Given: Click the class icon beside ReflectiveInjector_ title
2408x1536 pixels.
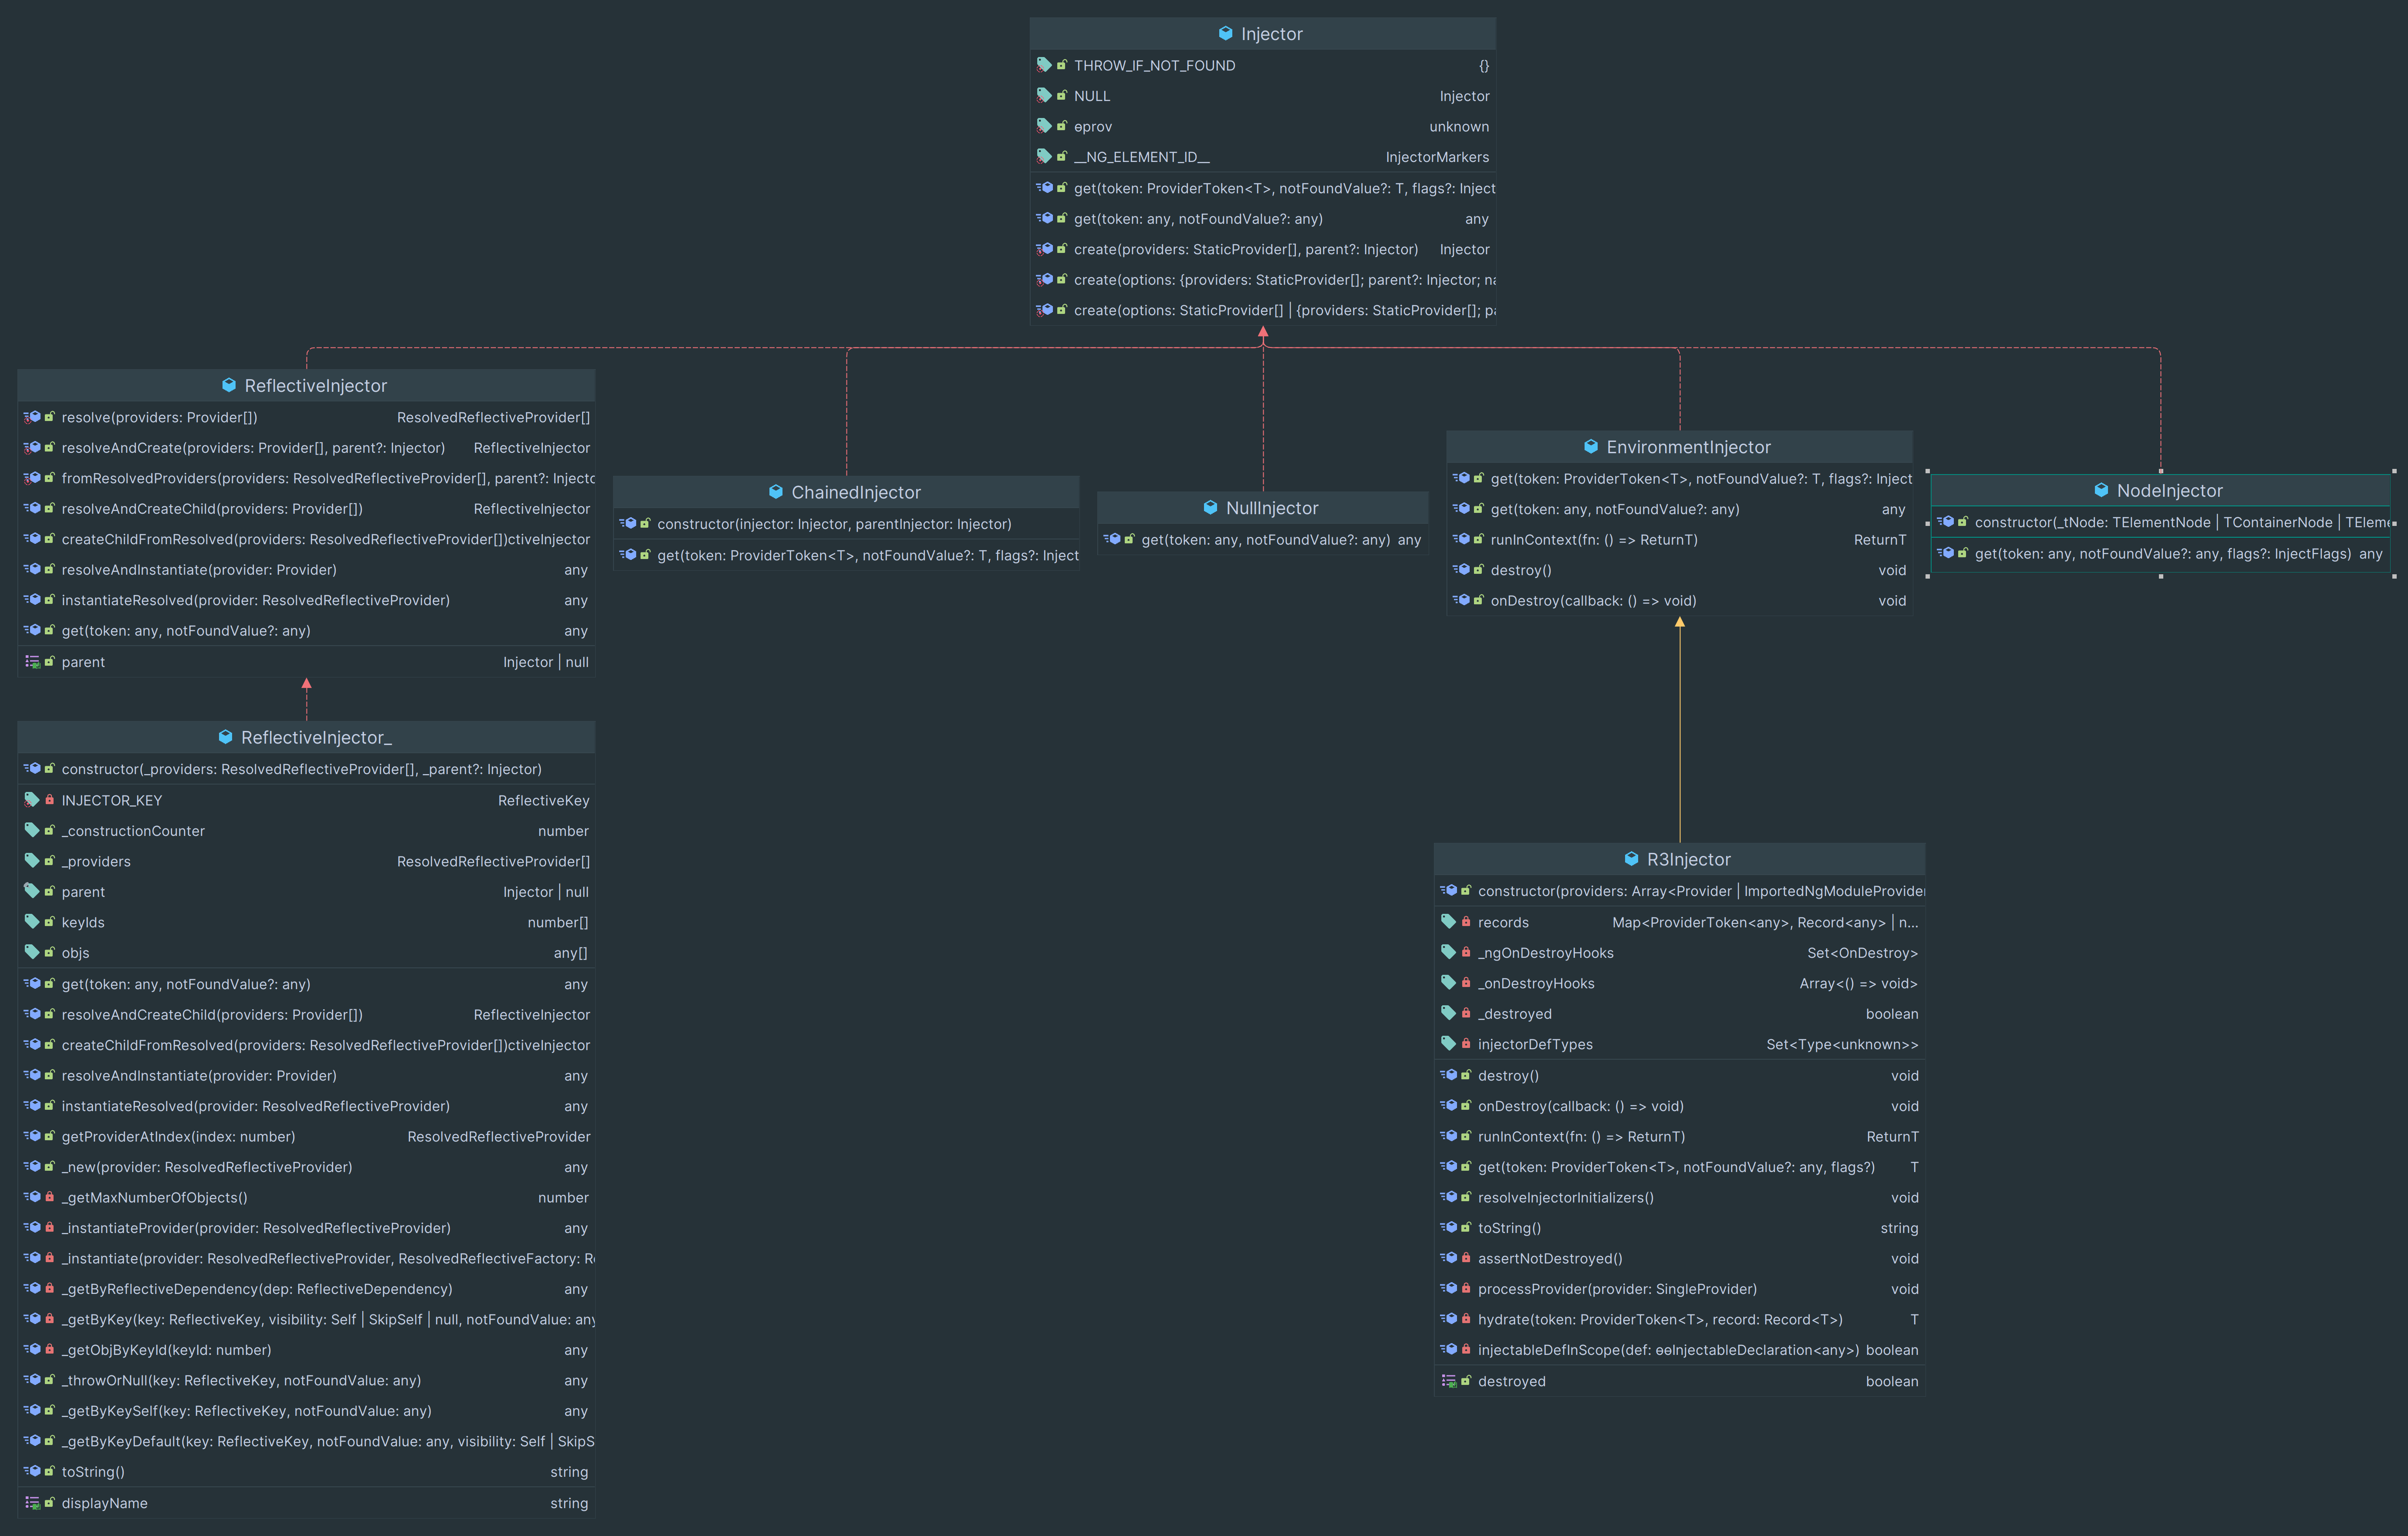Looking at the screenshot, I should coord(225,737).
